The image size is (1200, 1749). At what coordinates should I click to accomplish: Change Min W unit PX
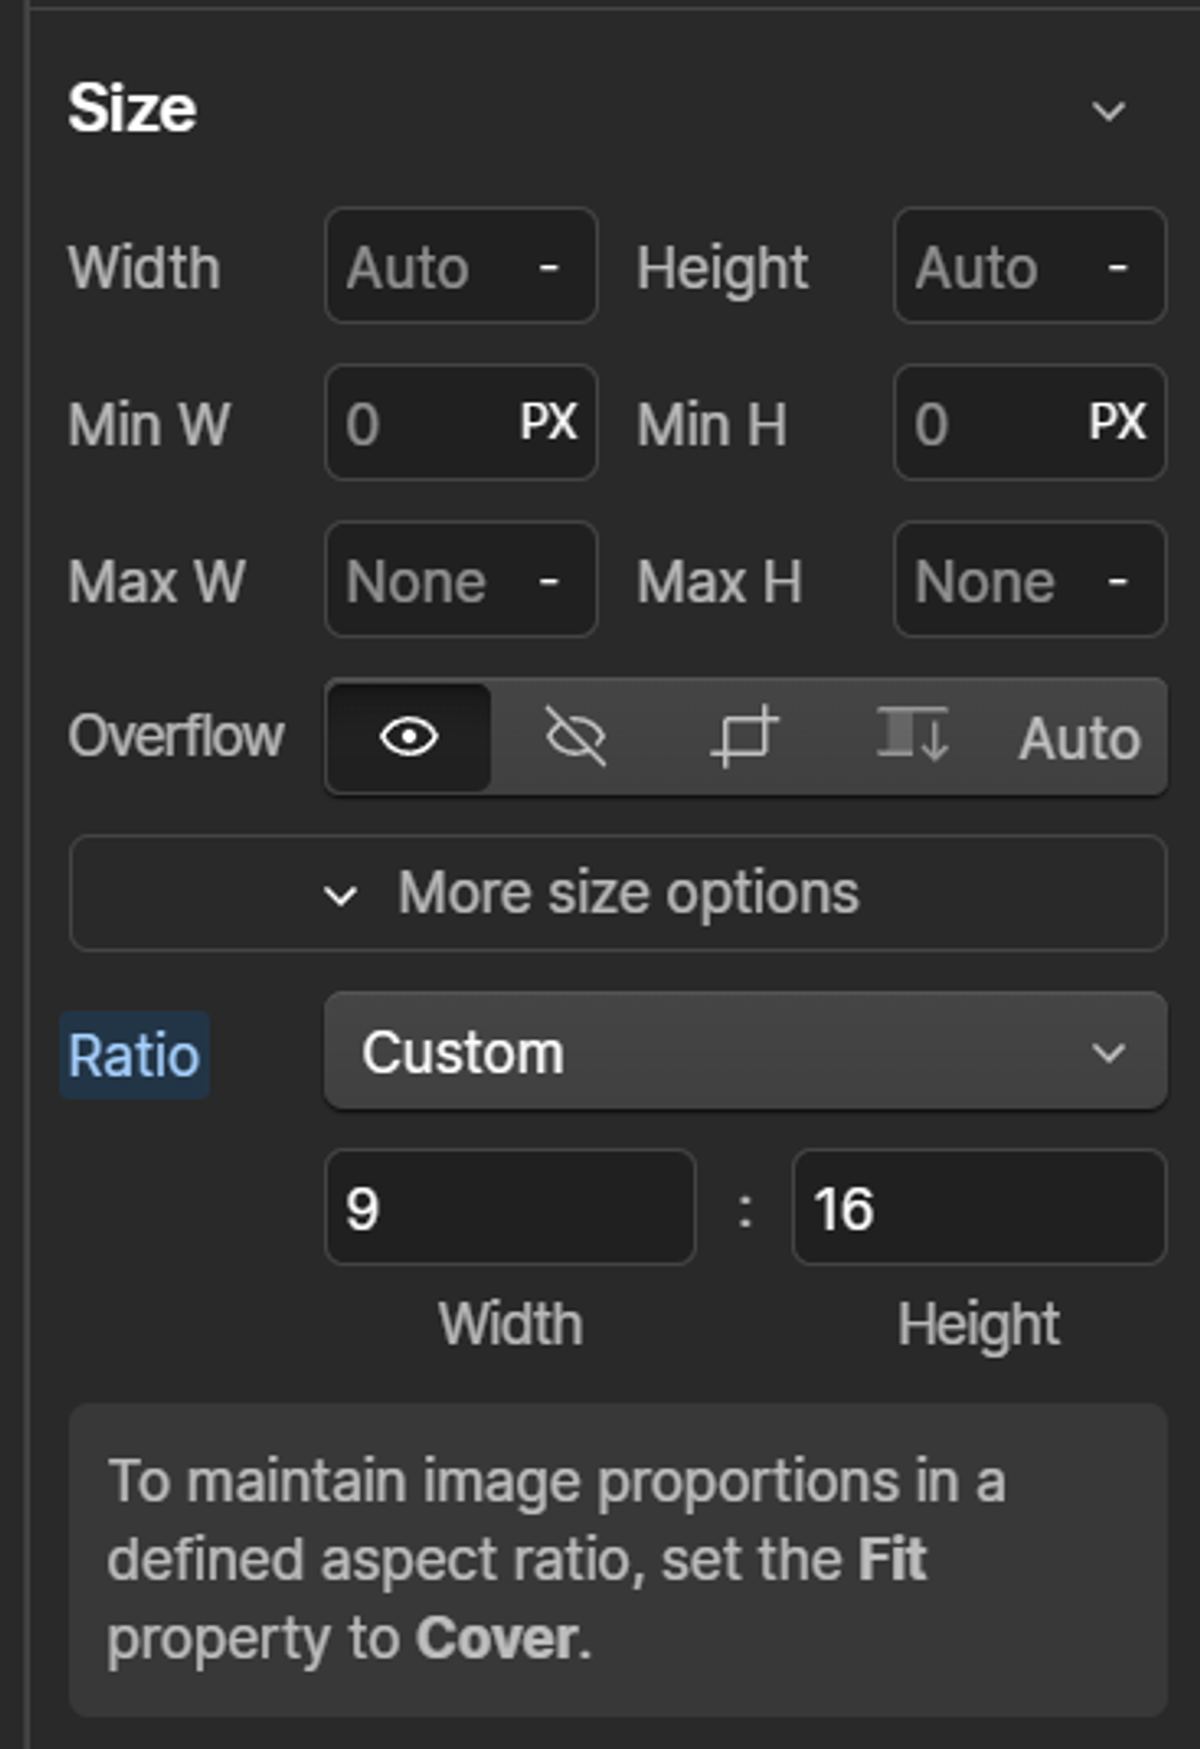tap(549, 422)
